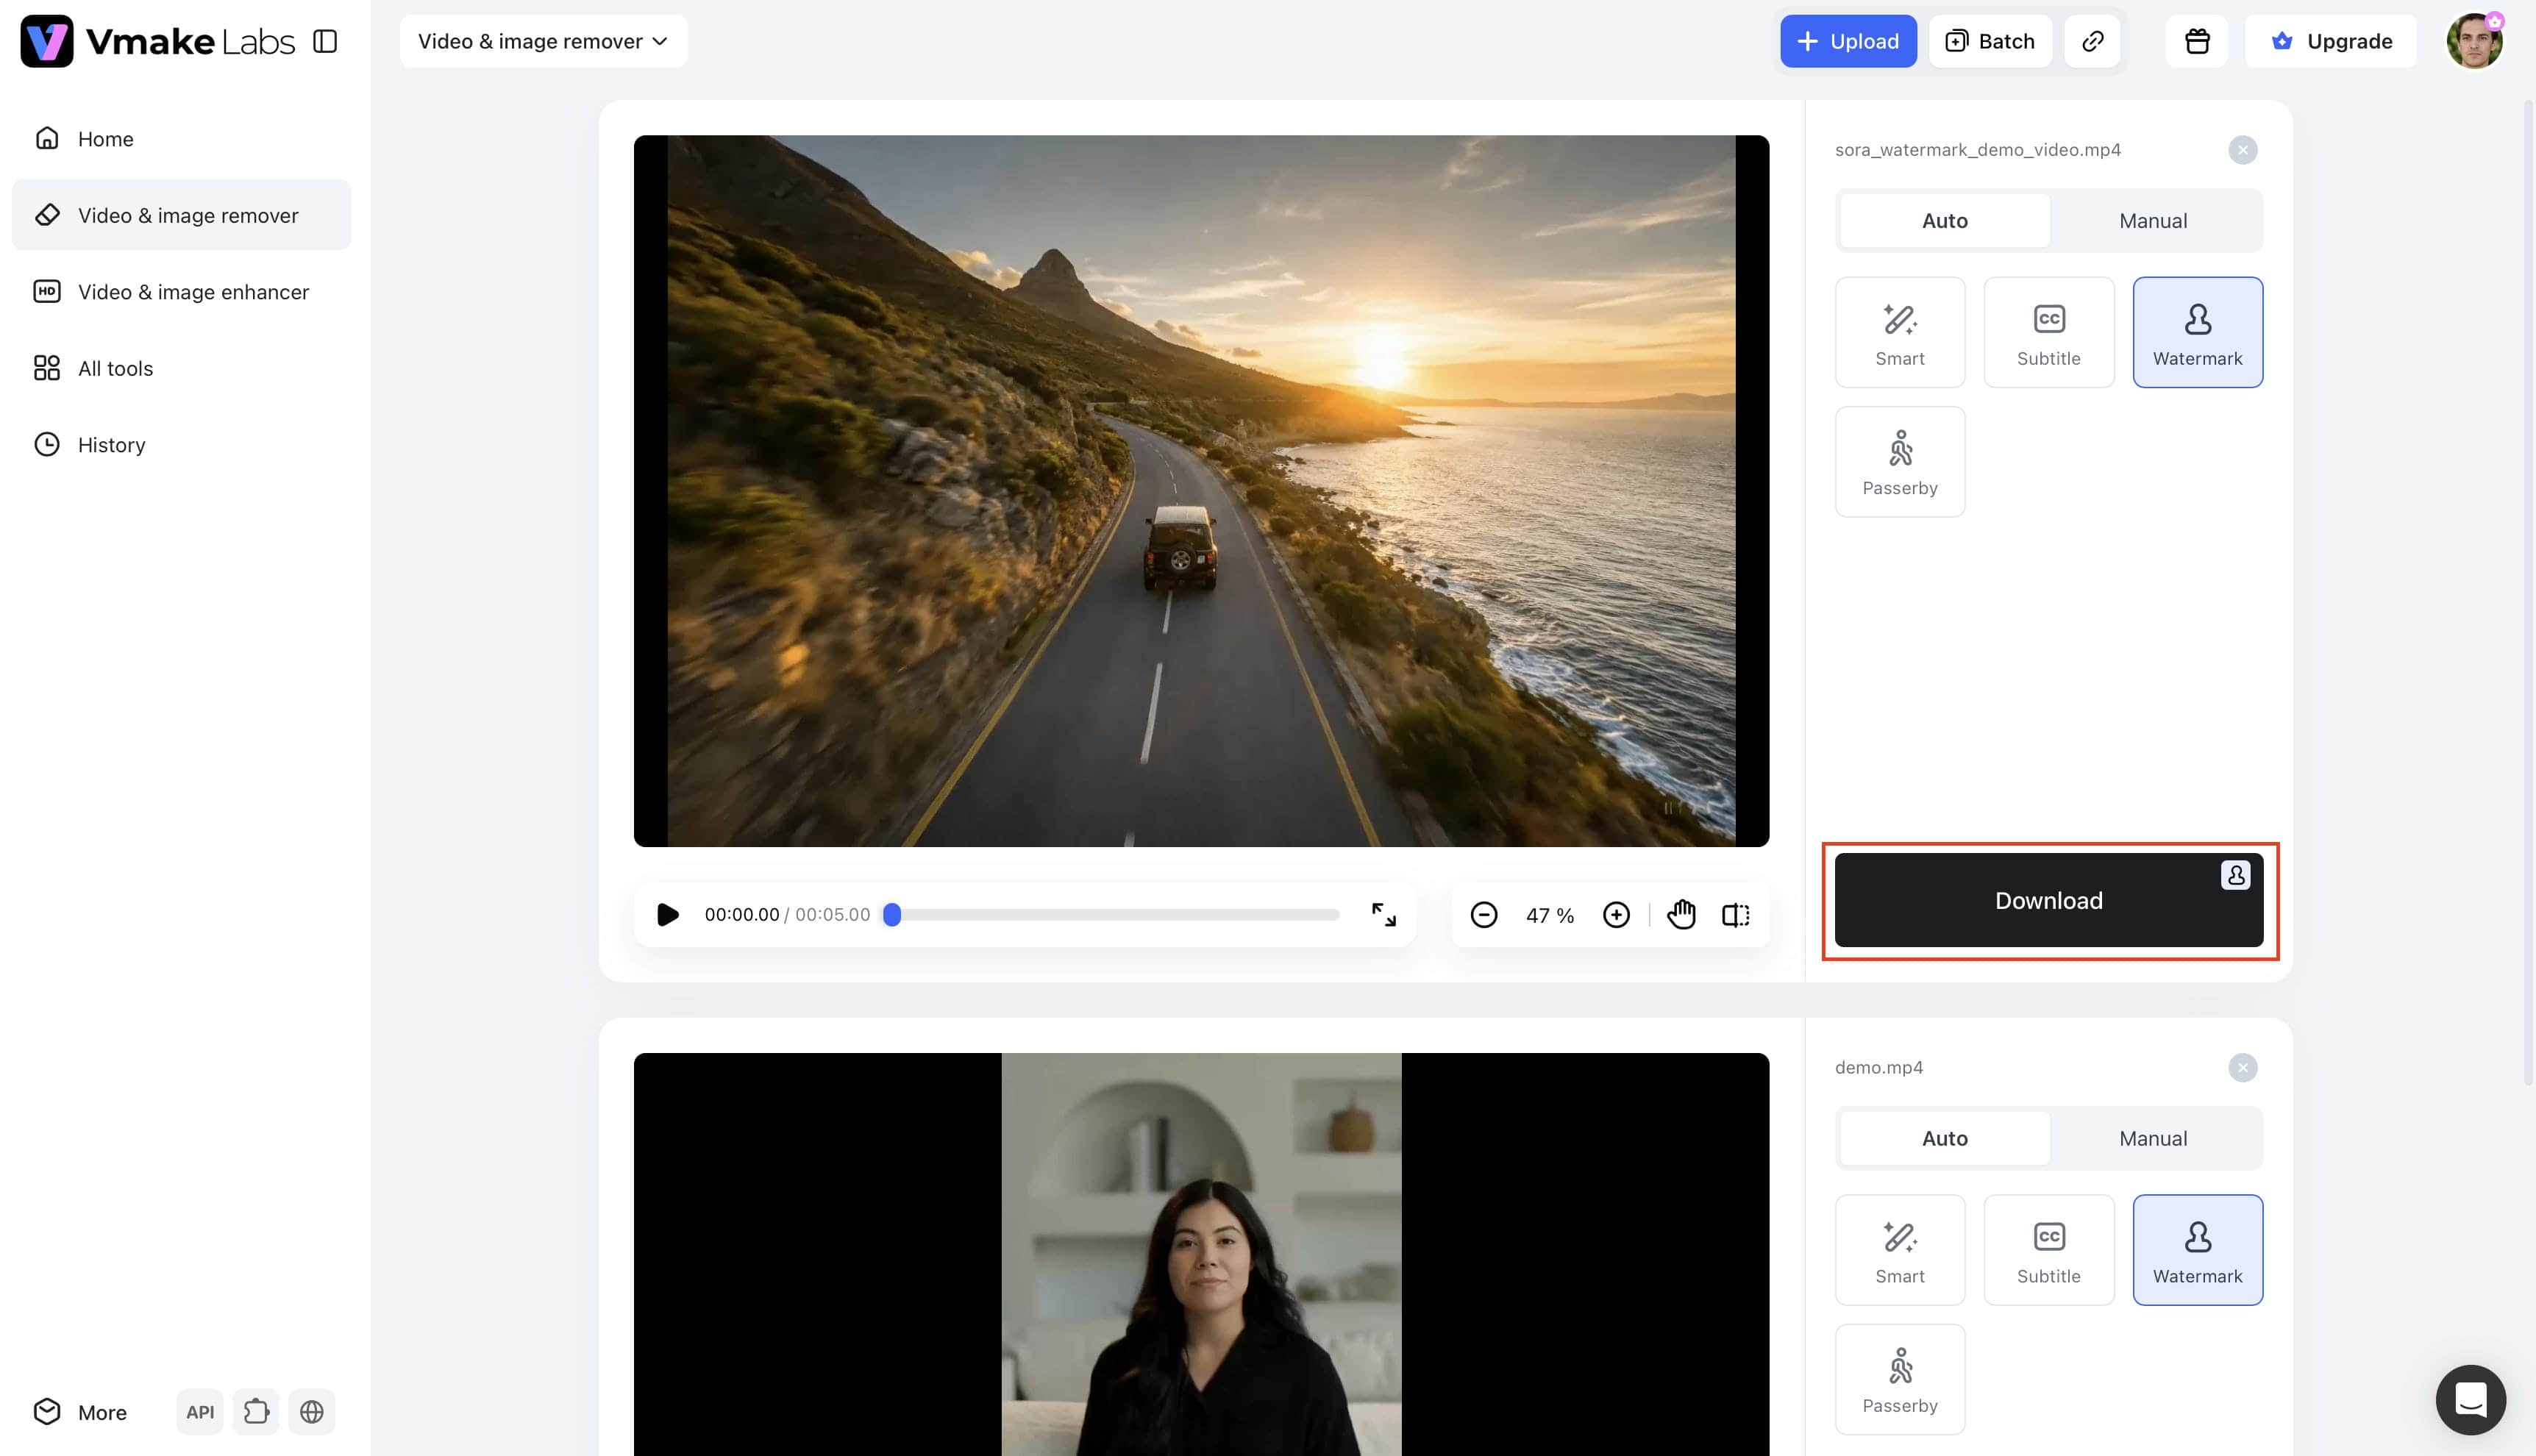This screenshot has width=2536, height=1456.
Task: Zoom in with plus icon
Action: pos(1616,915)
